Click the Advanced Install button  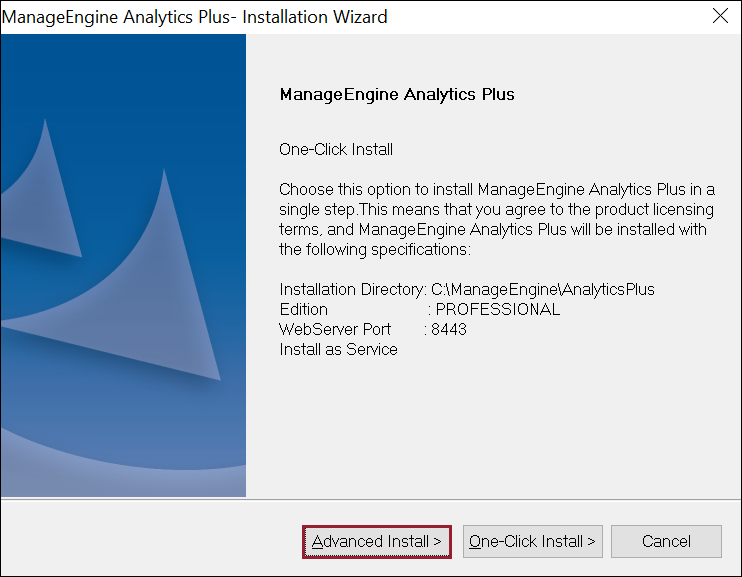[377, 541]
